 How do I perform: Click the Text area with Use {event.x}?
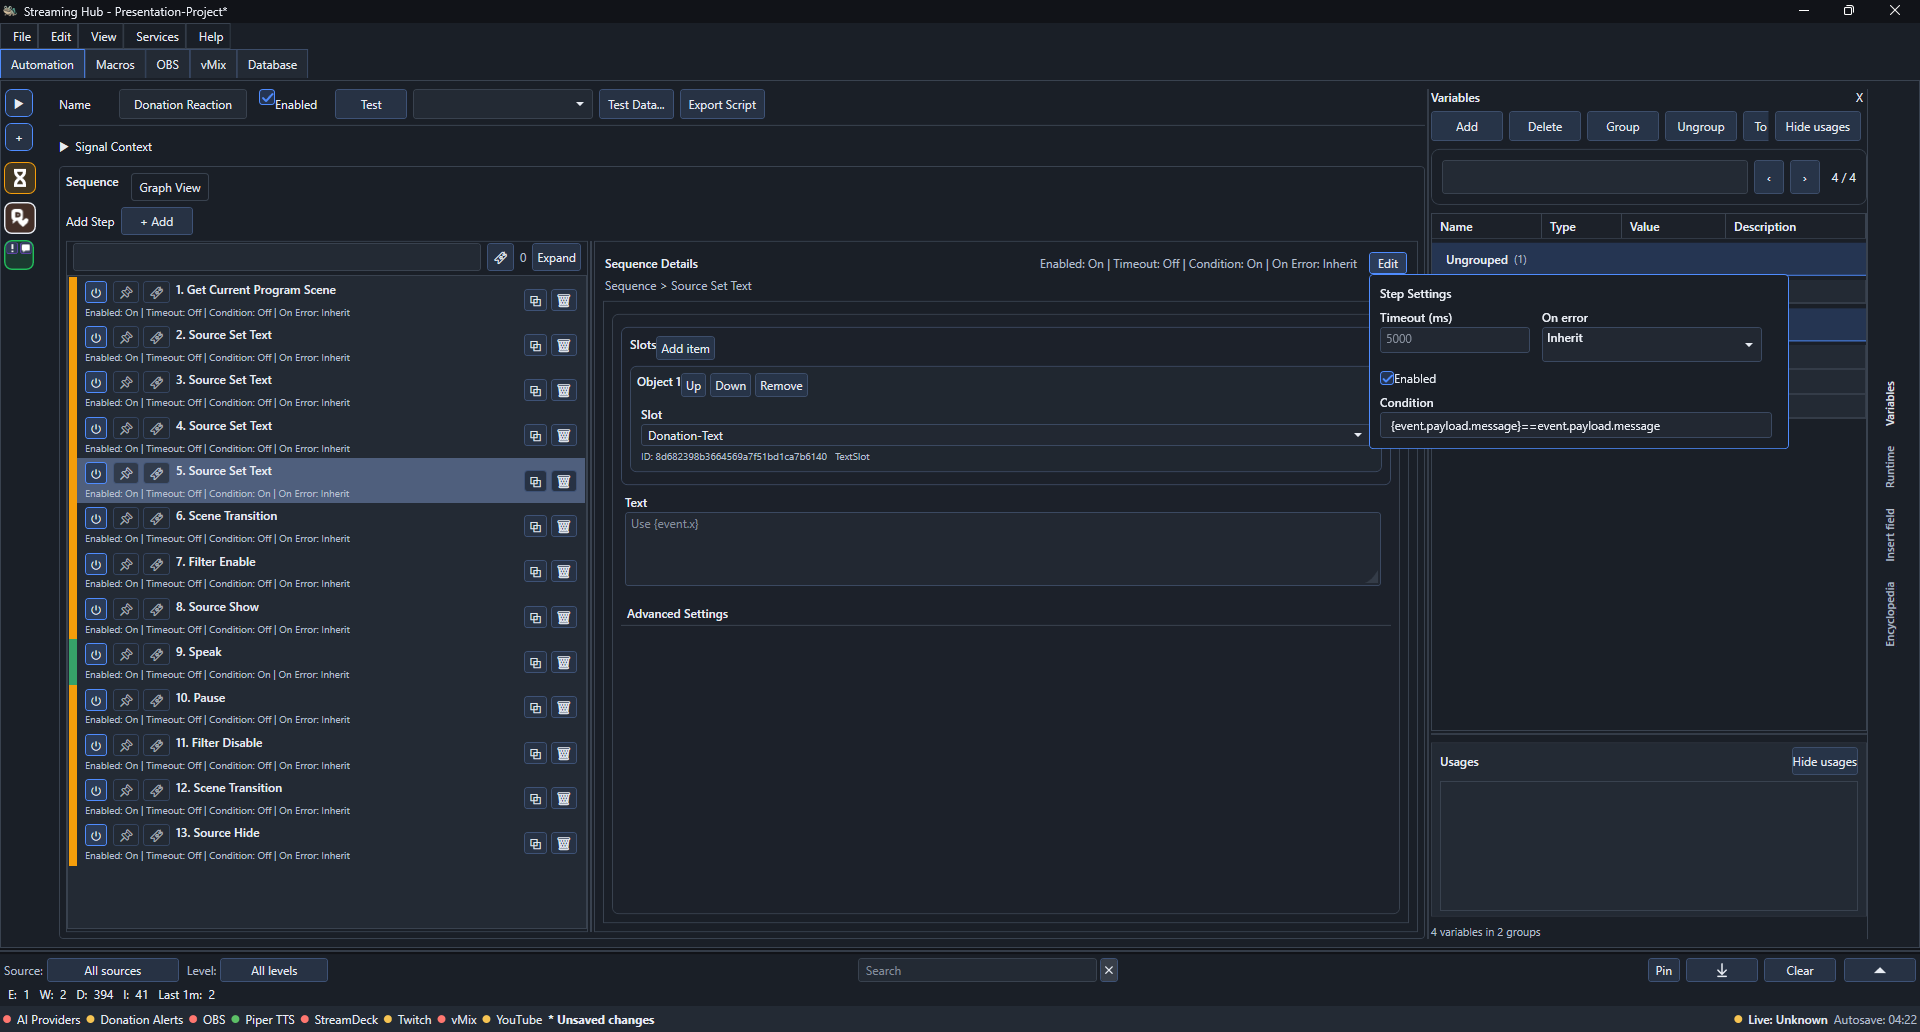[1002, 549]
